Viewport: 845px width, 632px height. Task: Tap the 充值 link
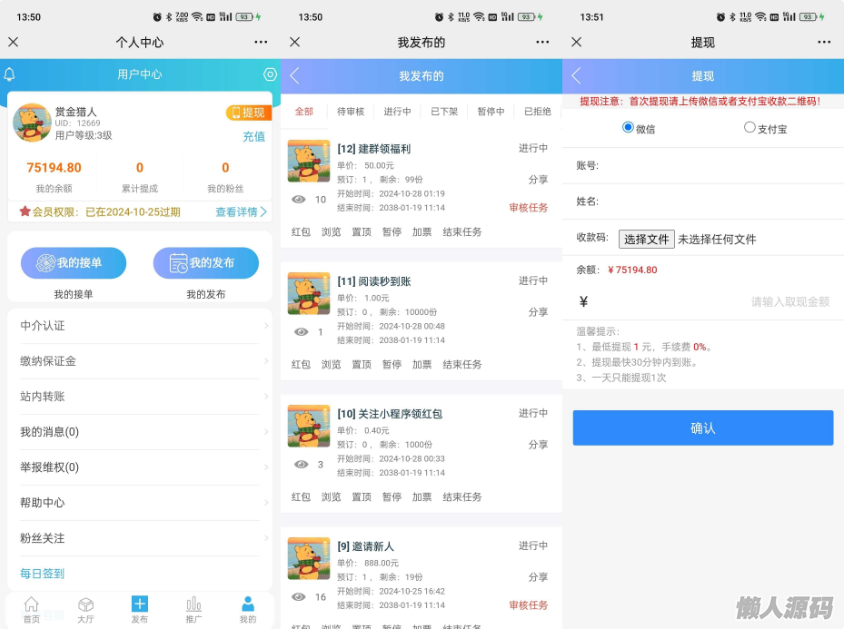pyautogui.click(x=253, y=136)
